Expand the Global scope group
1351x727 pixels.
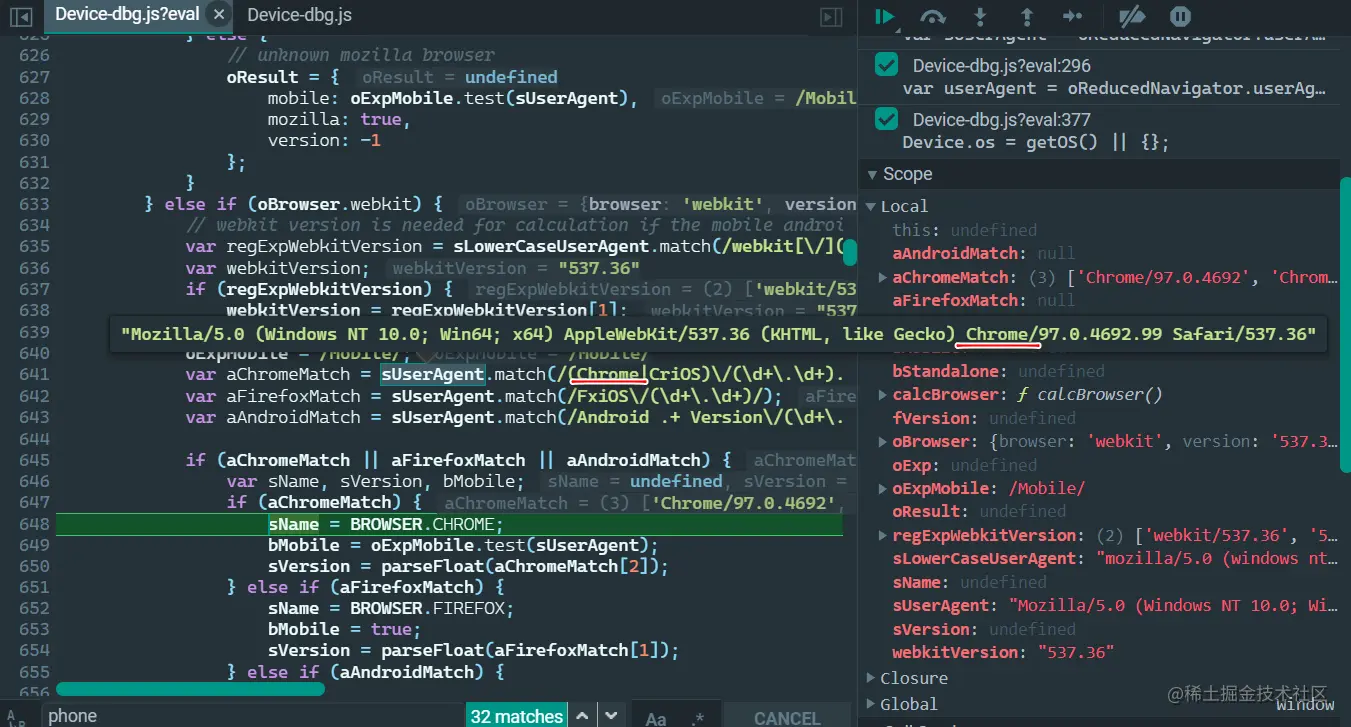coord(869,704)
